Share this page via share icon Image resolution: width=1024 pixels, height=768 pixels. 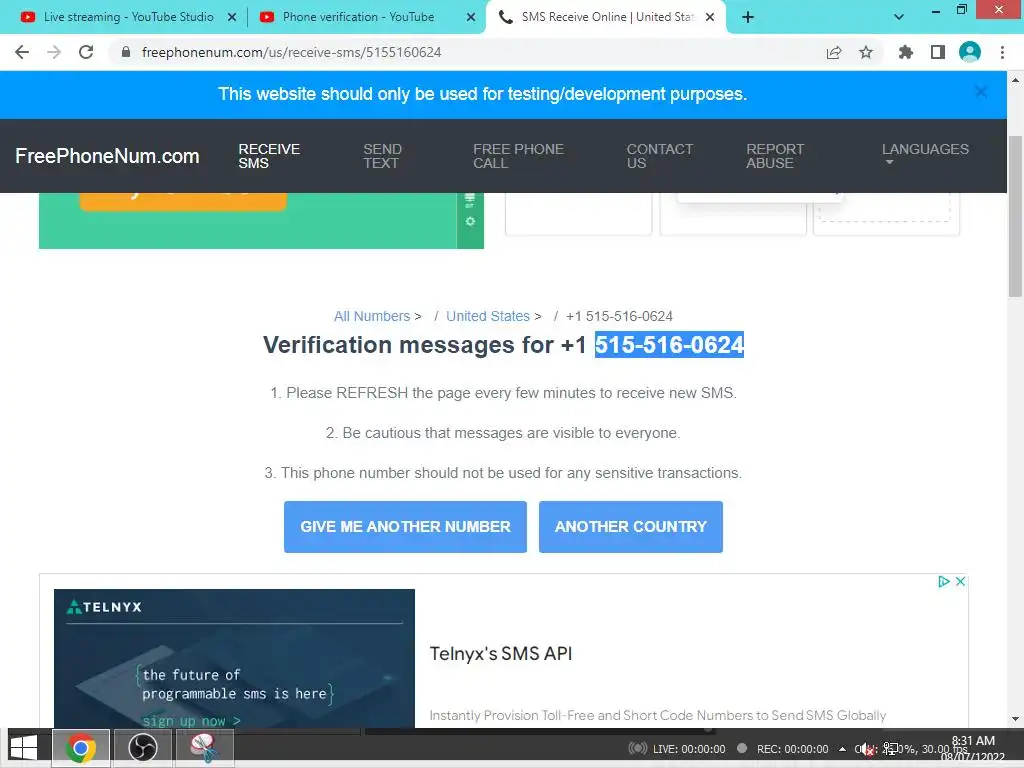click(x=833, y=52)
